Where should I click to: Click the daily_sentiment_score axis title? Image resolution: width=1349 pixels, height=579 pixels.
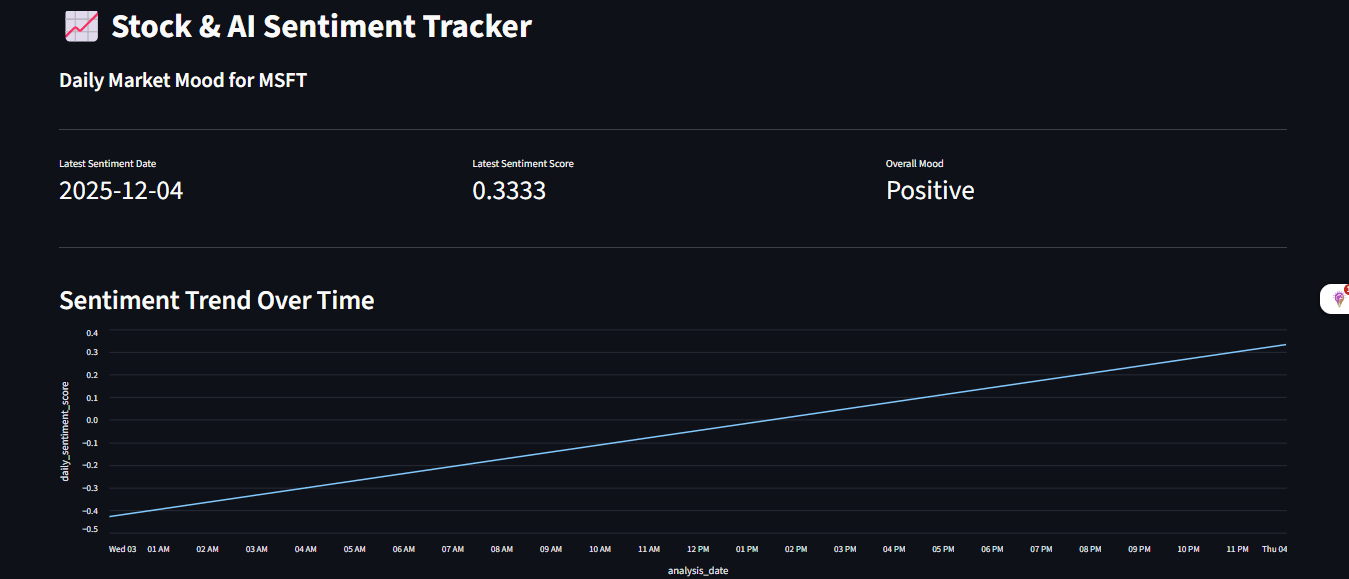[x=65, y=431]
